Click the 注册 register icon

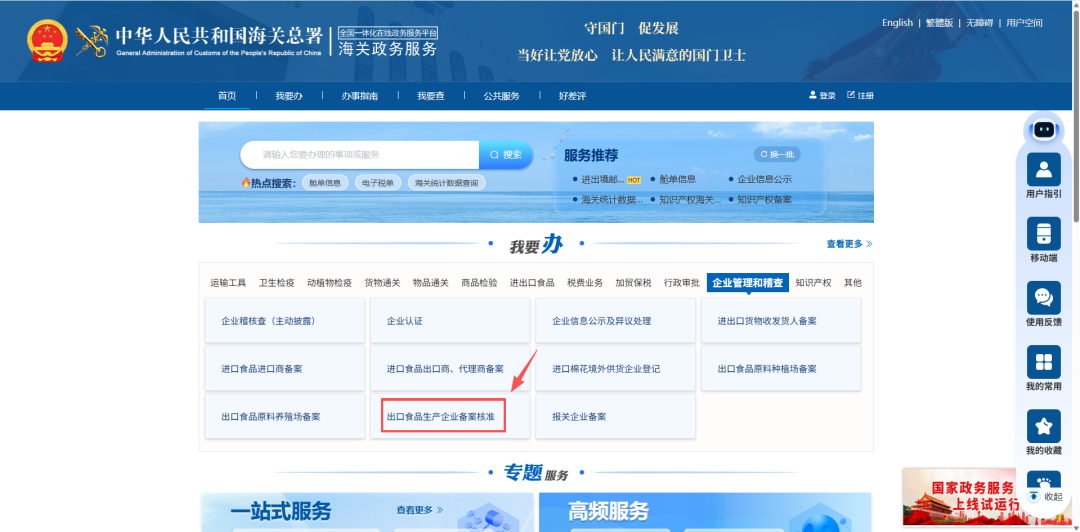tap(851, 95)
